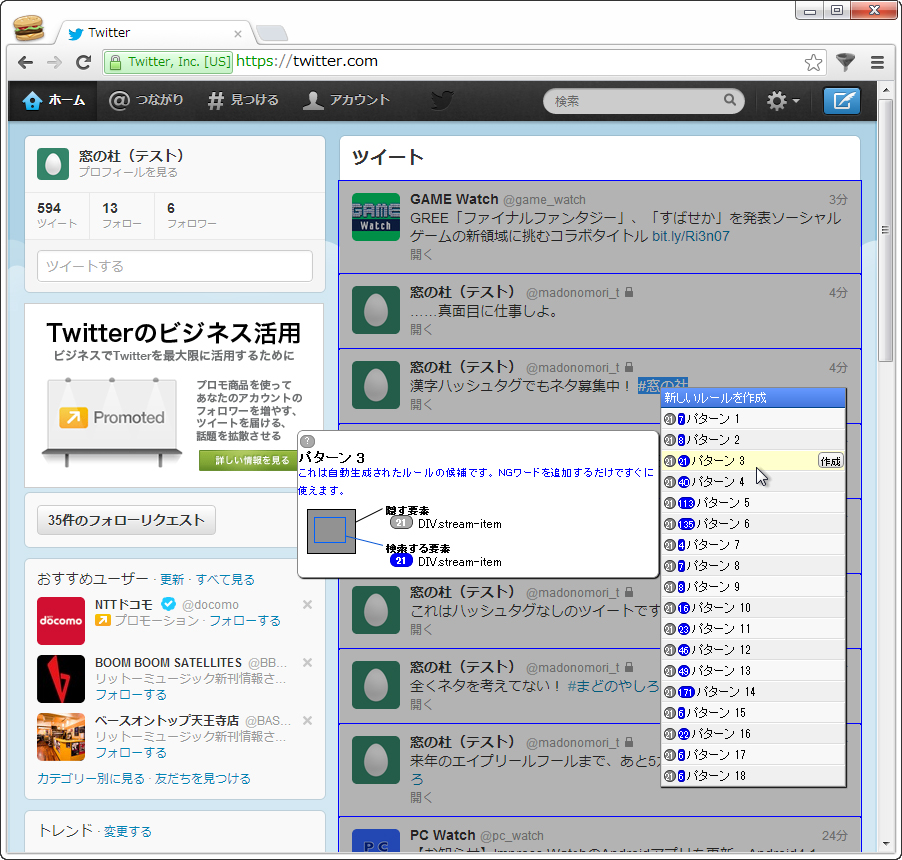Open the 見つける tab

[243, 101]
